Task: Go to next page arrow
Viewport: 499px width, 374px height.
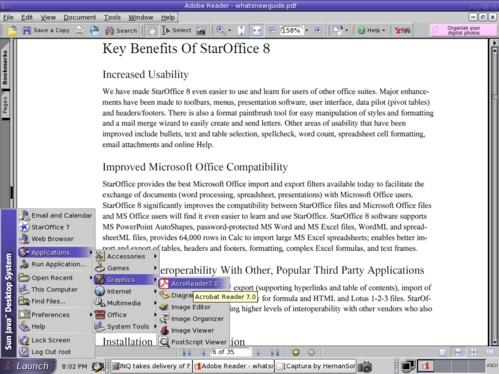Action: point(258,352)
